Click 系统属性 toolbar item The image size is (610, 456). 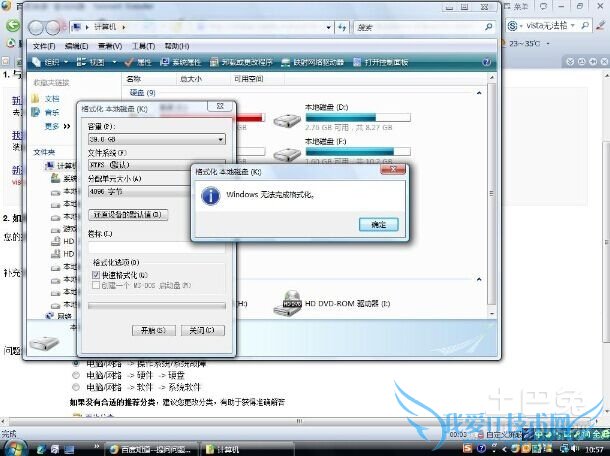point(181,62)
